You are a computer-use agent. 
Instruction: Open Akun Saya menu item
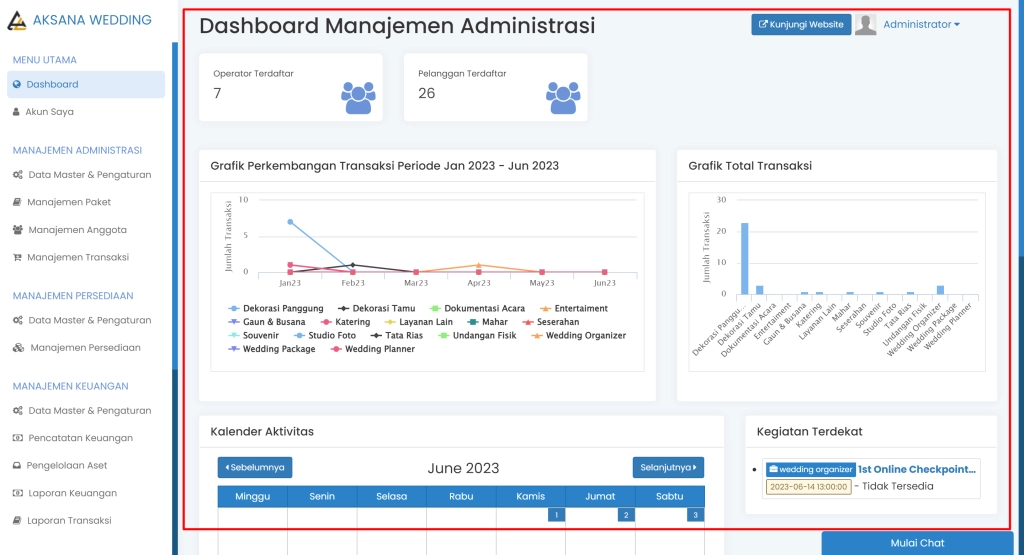49,112
